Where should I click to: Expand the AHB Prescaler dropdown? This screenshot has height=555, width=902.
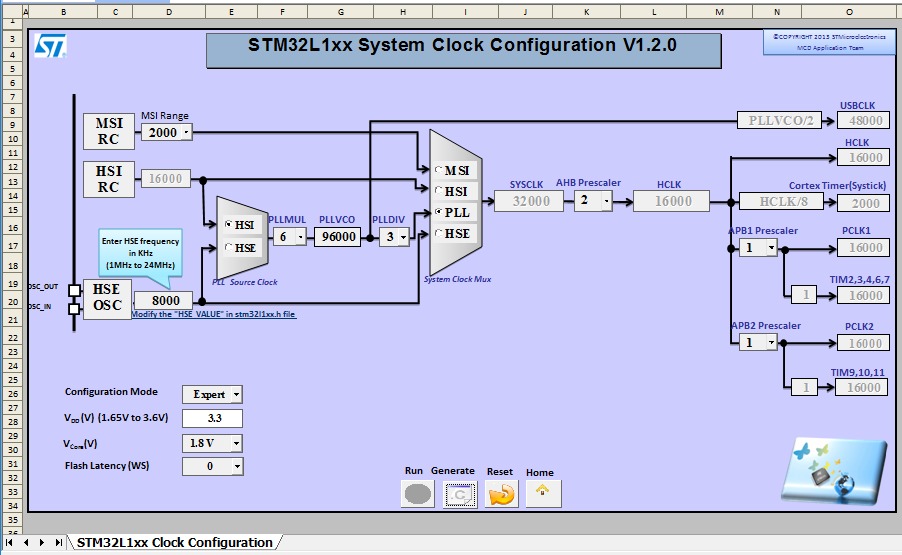(608, 201)
